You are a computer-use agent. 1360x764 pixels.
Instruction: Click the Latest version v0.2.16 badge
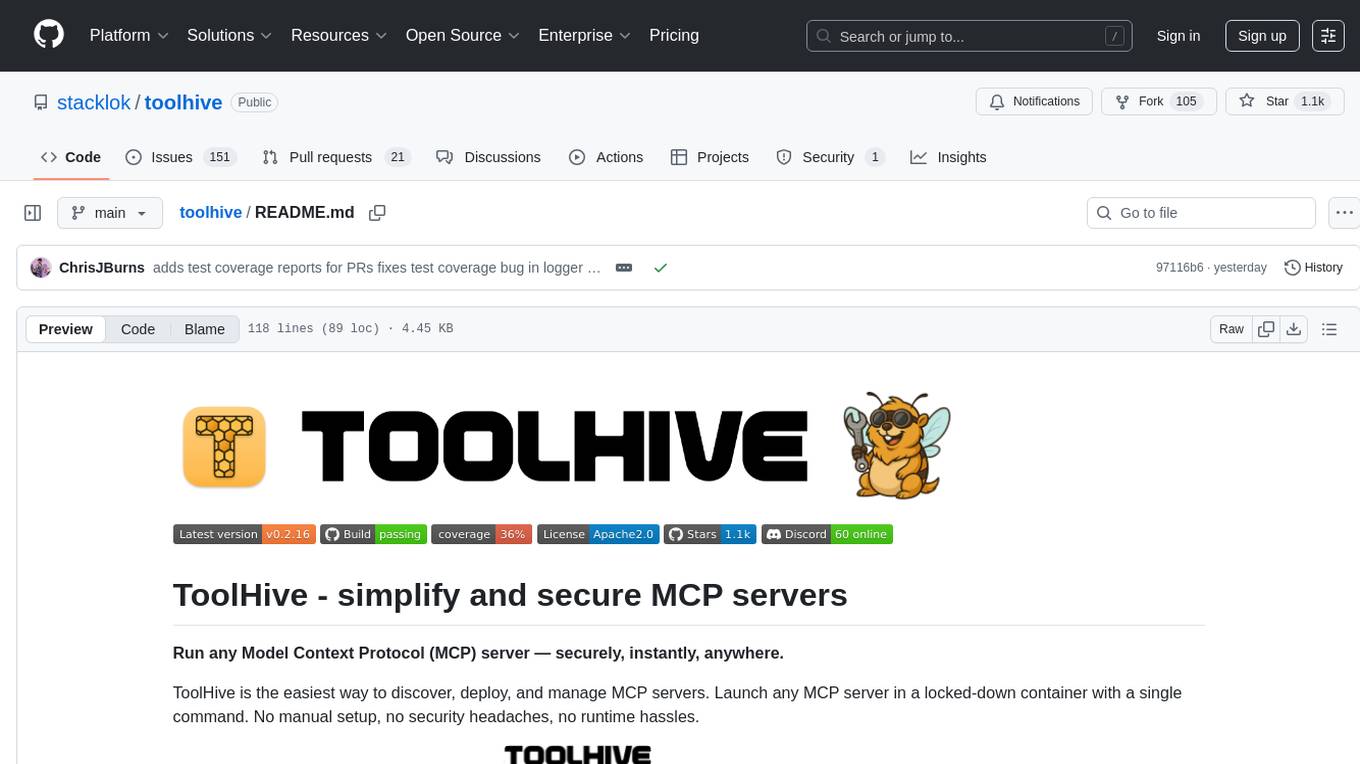245,534
